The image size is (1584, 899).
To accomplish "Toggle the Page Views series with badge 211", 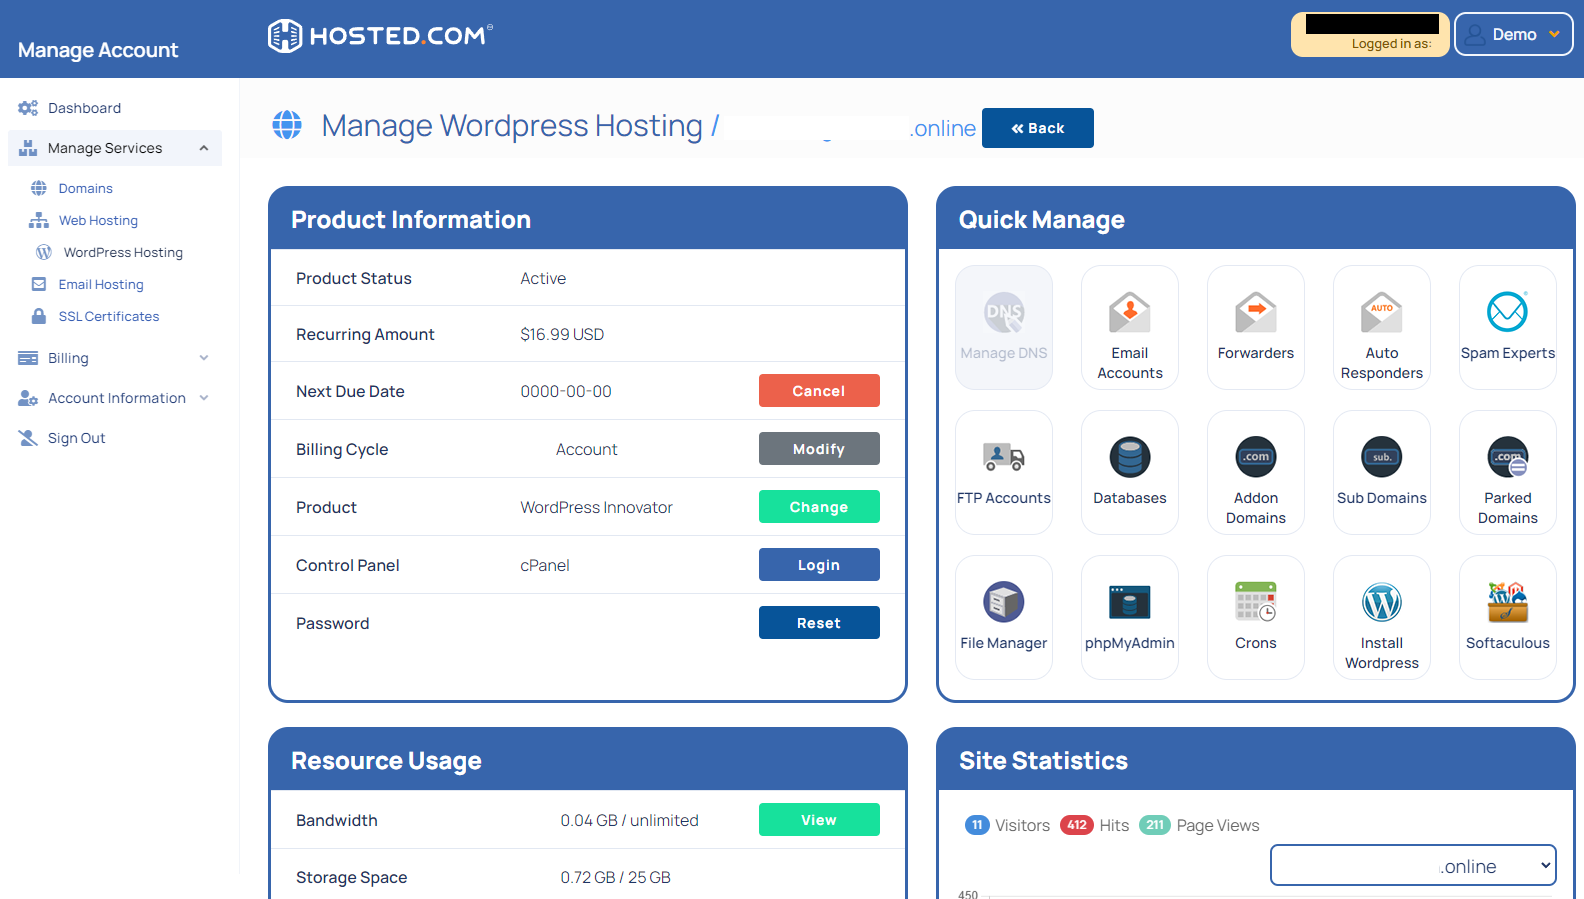I will [1199, 825].
